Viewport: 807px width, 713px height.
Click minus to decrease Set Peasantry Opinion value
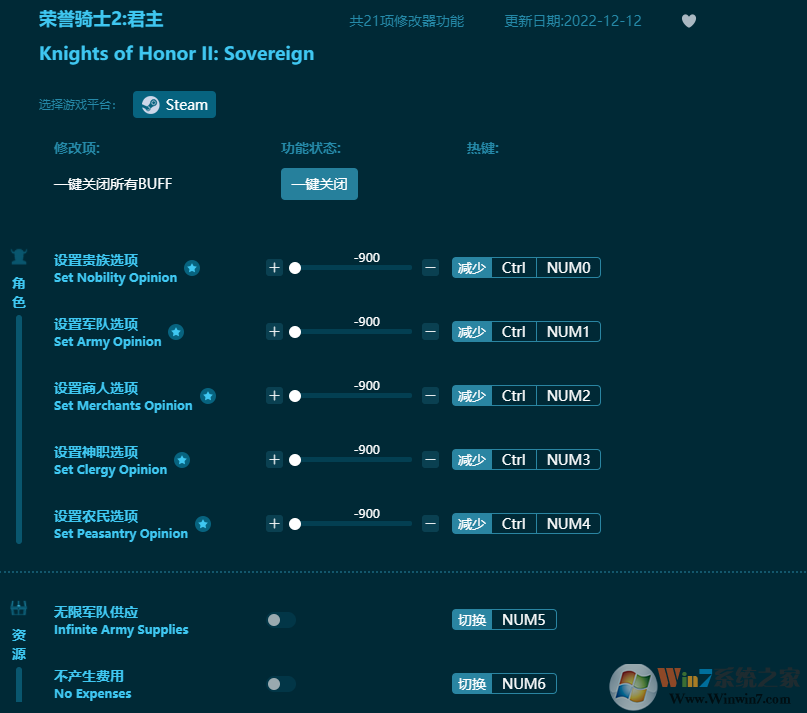click(430, 523)
